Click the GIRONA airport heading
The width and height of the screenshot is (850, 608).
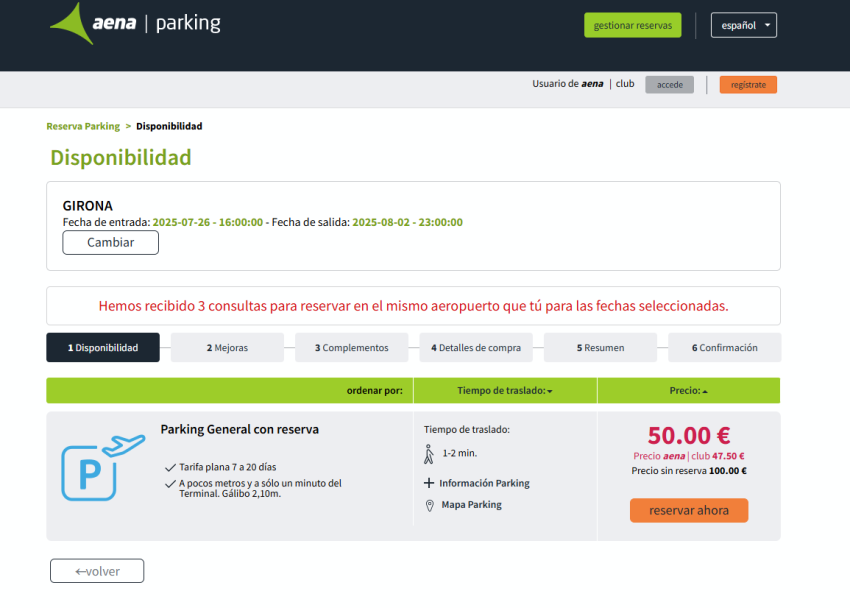pyautogui.click(x=88, y=206)
